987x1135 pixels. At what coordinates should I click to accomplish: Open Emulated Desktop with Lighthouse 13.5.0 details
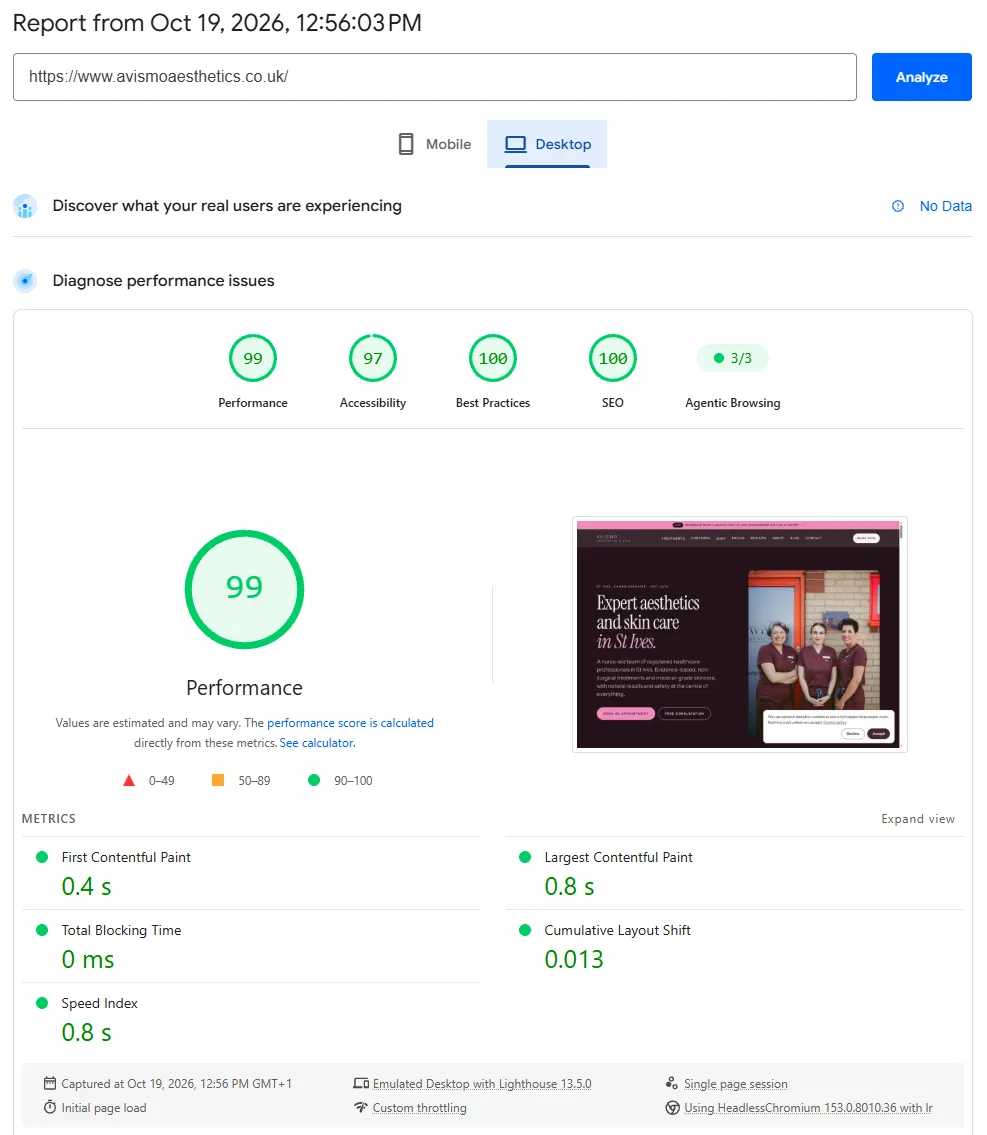coord(482,1084)
